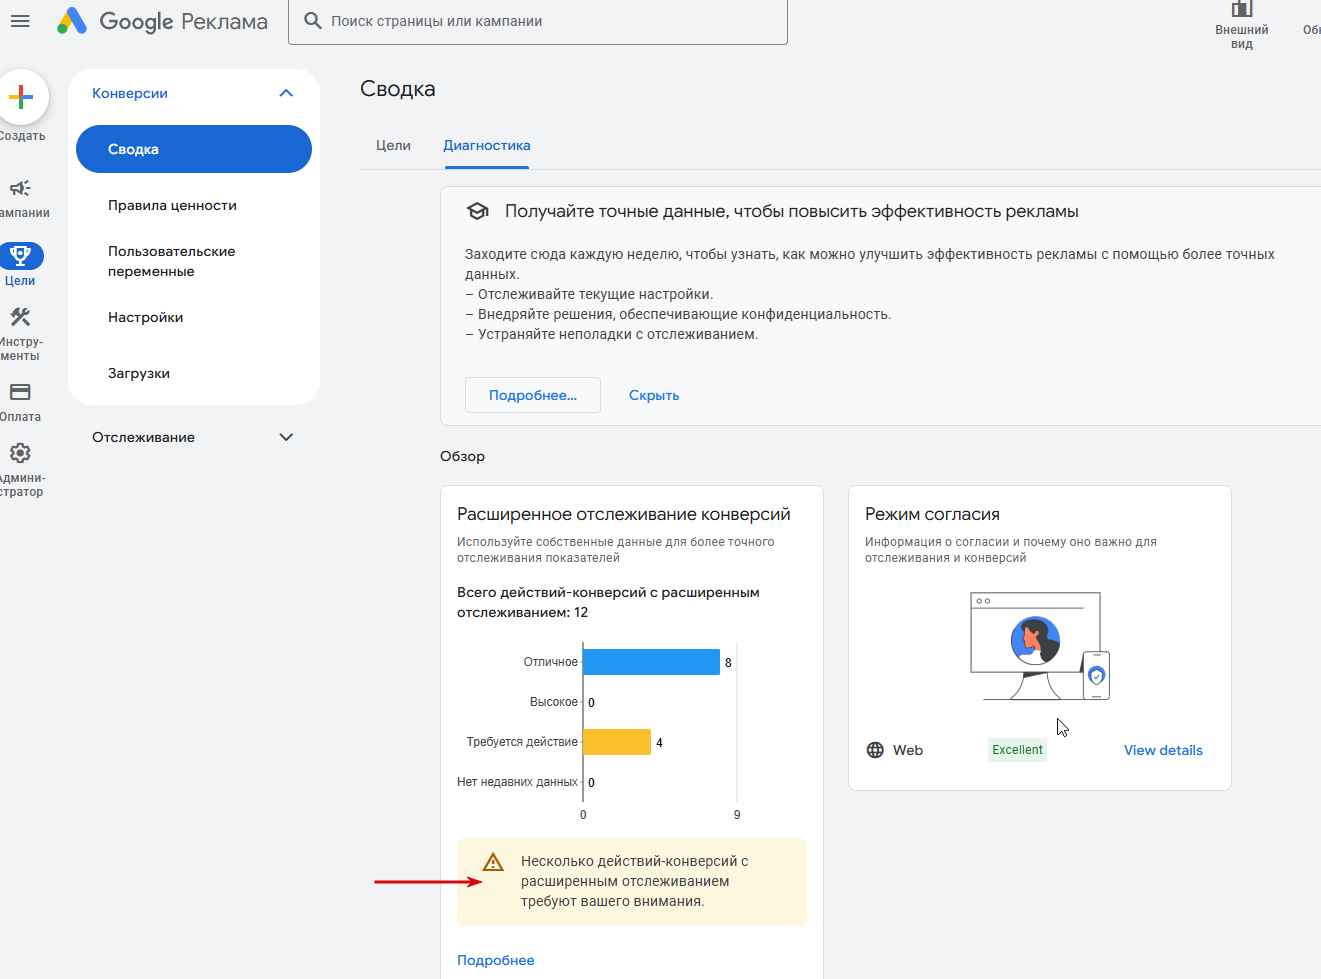Click the Подробнее… button in banner
This screenshot has width=1321, height=979.
pyautogui.click(x=533, y=395)
